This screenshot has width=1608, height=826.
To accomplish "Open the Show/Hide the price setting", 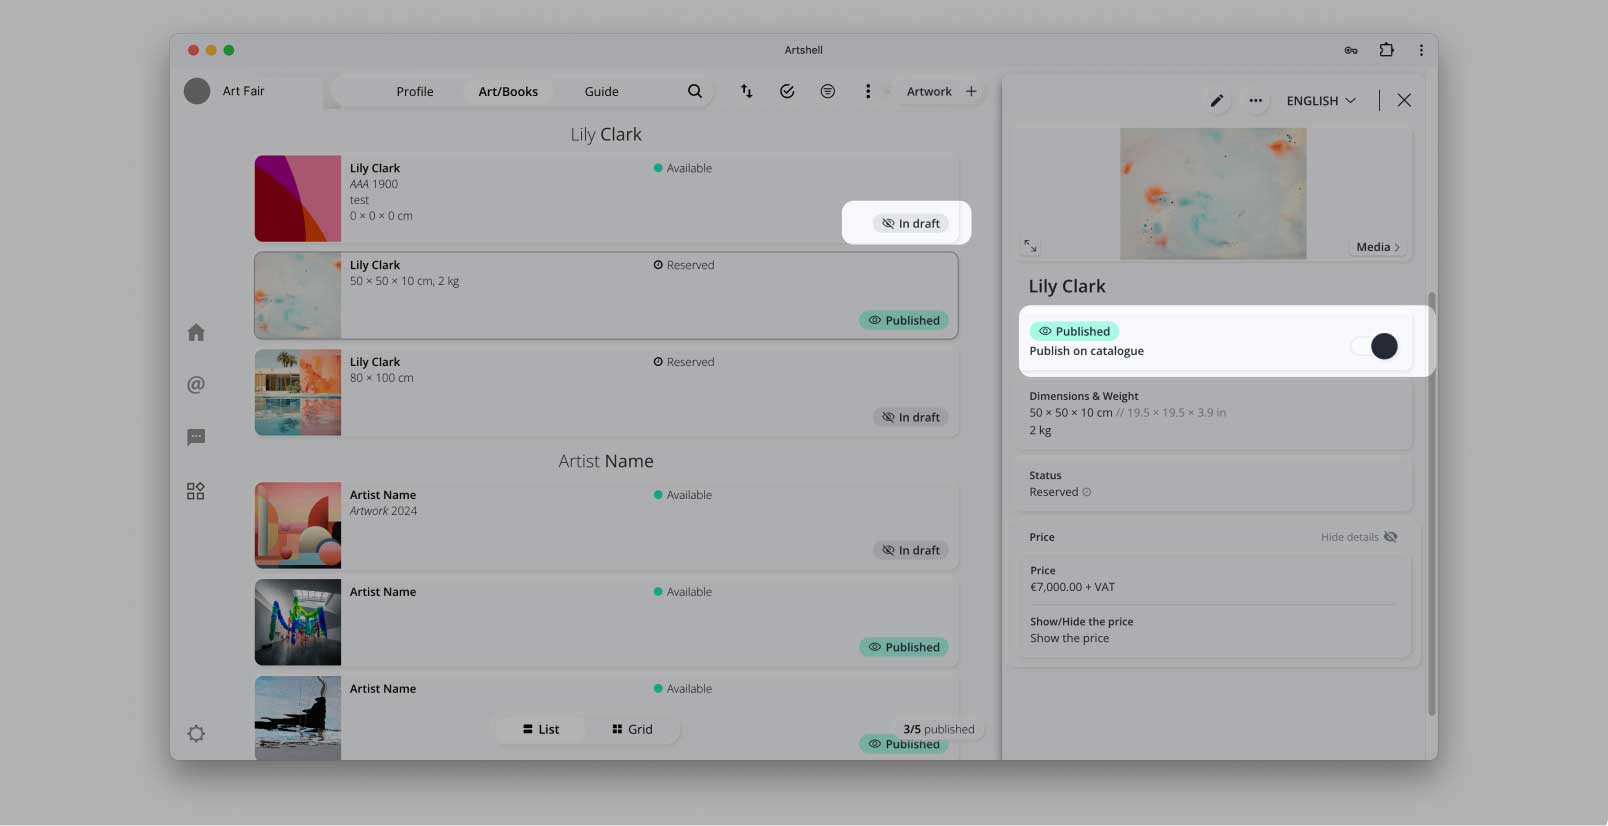I will coord(1212,630).
